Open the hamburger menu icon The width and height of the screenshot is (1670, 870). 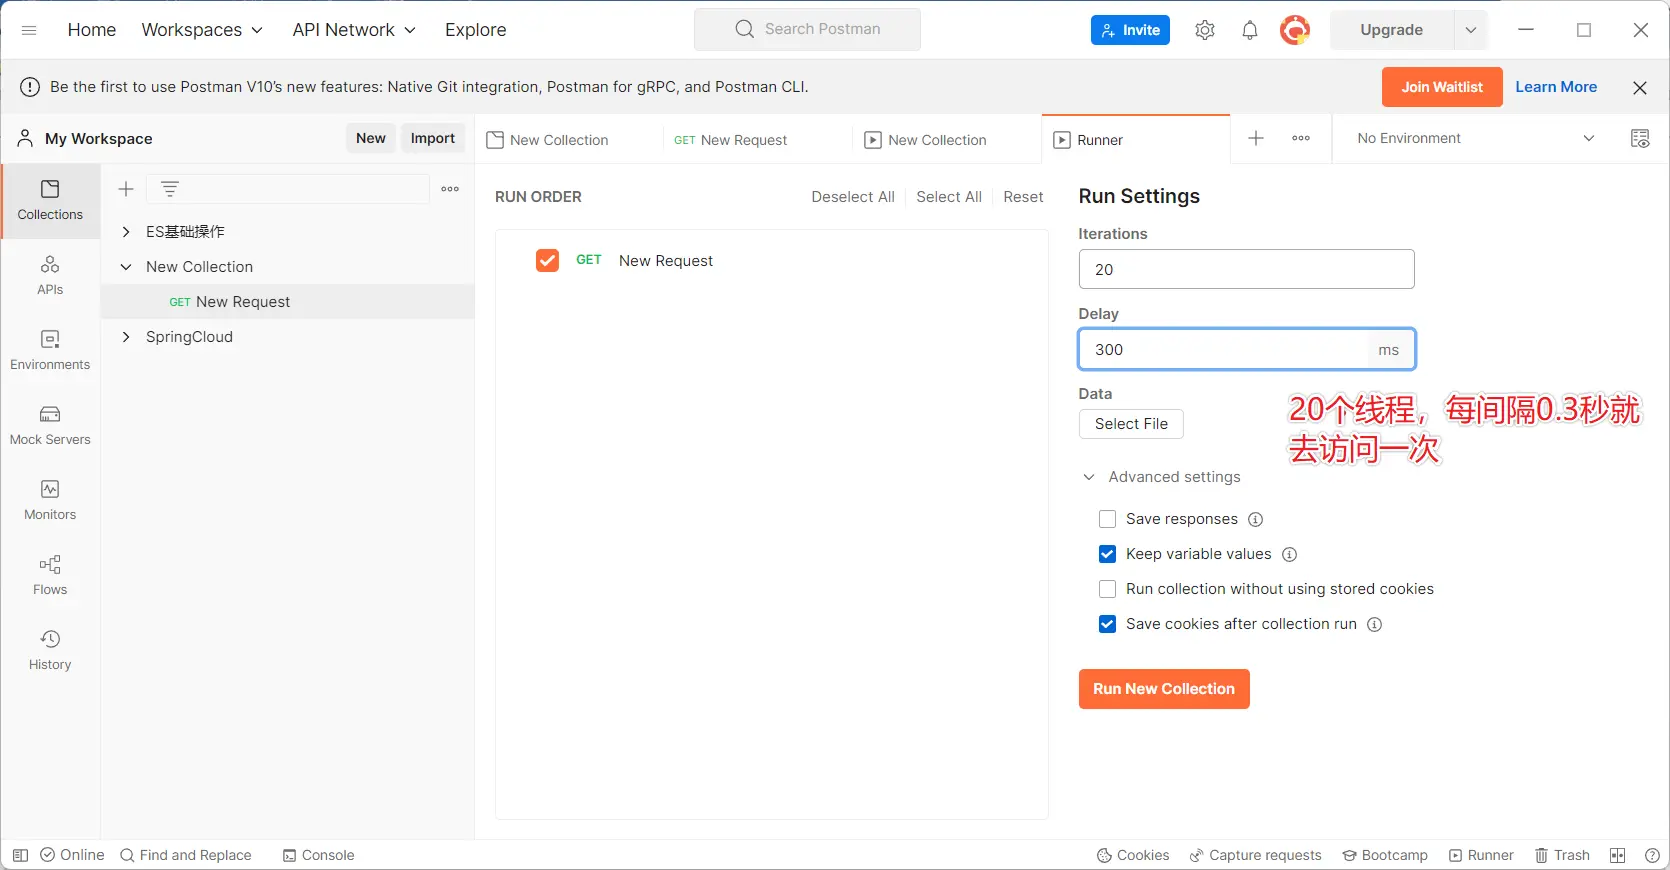[x=29, y=30]
